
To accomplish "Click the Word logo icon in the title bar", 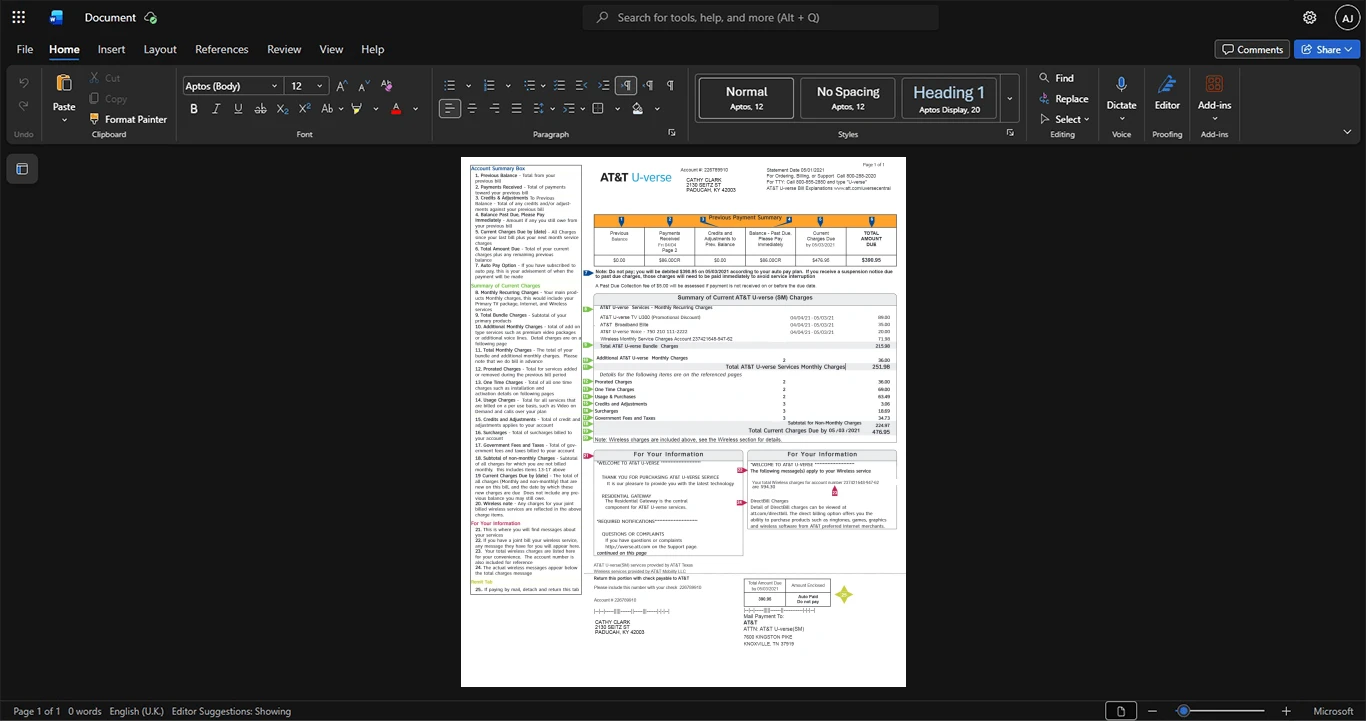I will point(56,17).
